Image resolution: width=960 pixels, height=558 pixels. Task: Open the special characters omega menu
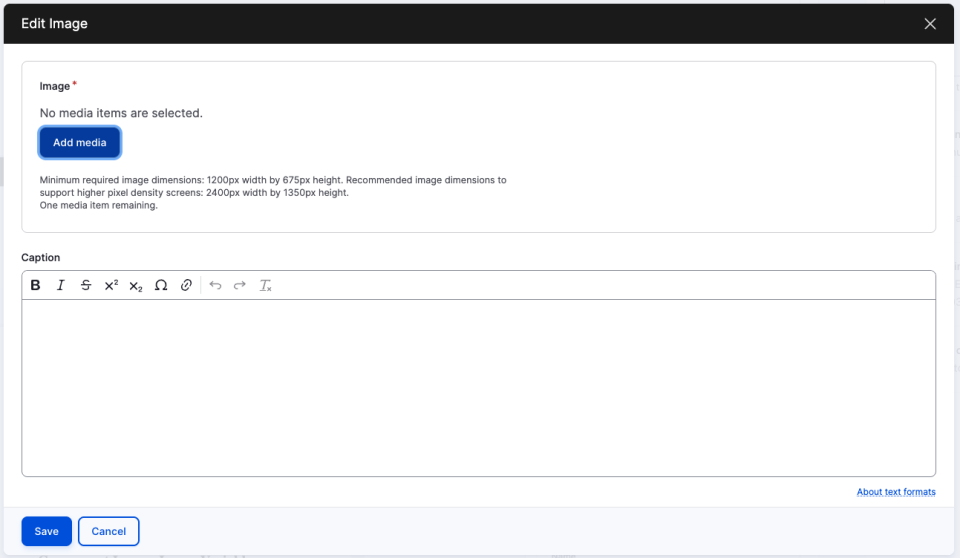click(x=161, y=285)
